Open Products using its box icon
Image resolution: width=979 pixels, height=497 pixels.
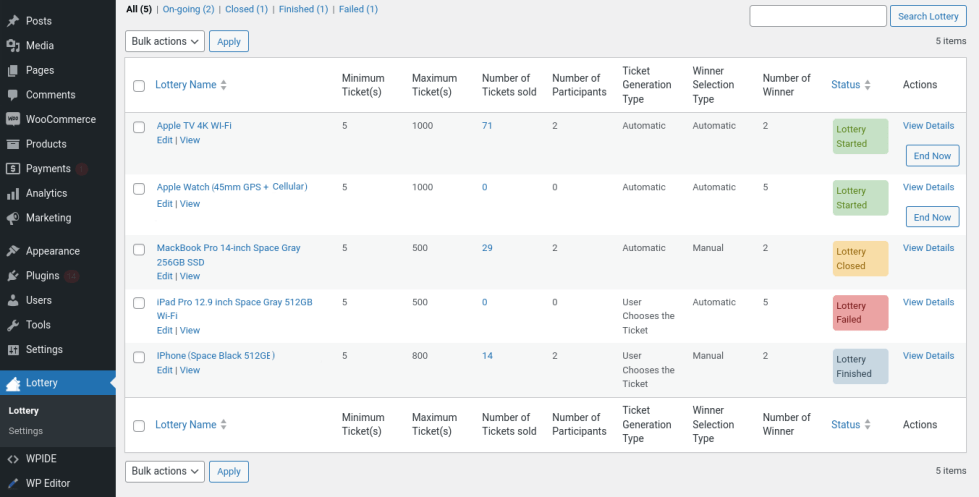(x=13, y=144)
